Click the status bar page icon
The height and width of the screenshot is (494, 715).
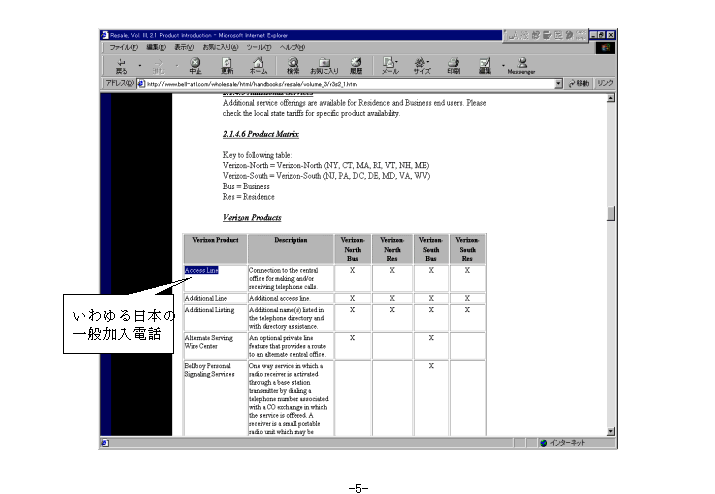pos(104,443)
